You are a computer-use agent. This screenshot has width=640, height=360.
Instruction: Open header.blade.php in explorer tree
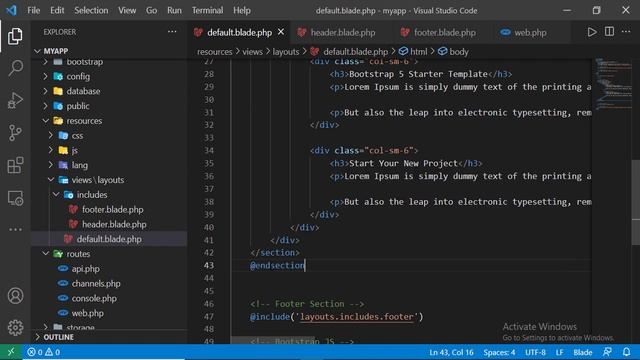pos(114,224)
